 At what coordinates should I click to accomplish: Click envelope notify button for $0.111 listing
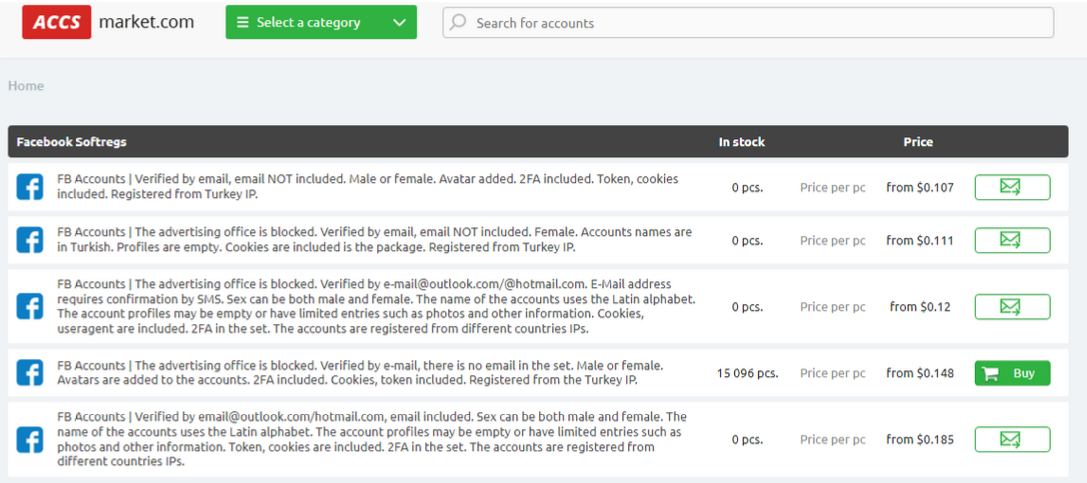1012,240
